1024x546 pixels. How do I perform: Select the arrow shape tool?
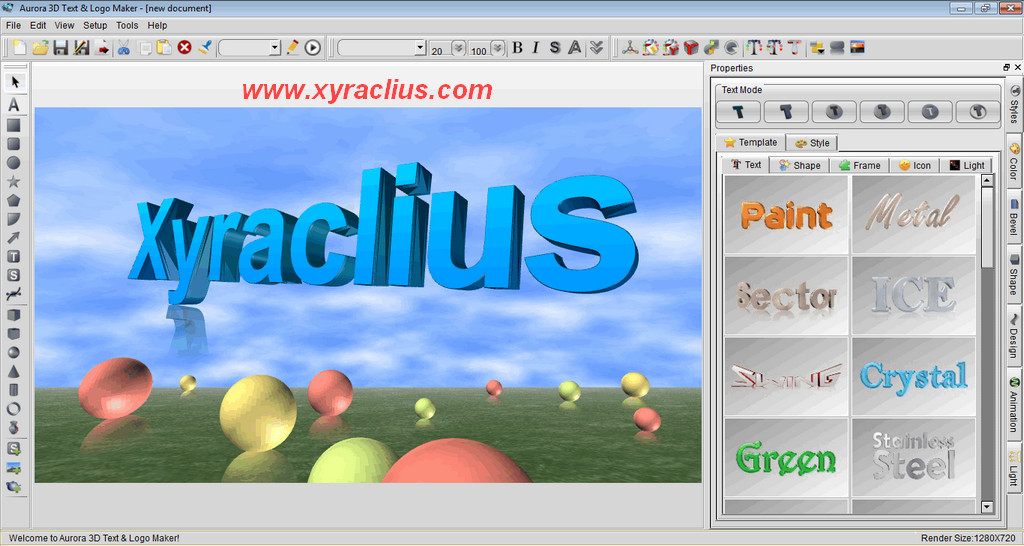tap(14, 238)
